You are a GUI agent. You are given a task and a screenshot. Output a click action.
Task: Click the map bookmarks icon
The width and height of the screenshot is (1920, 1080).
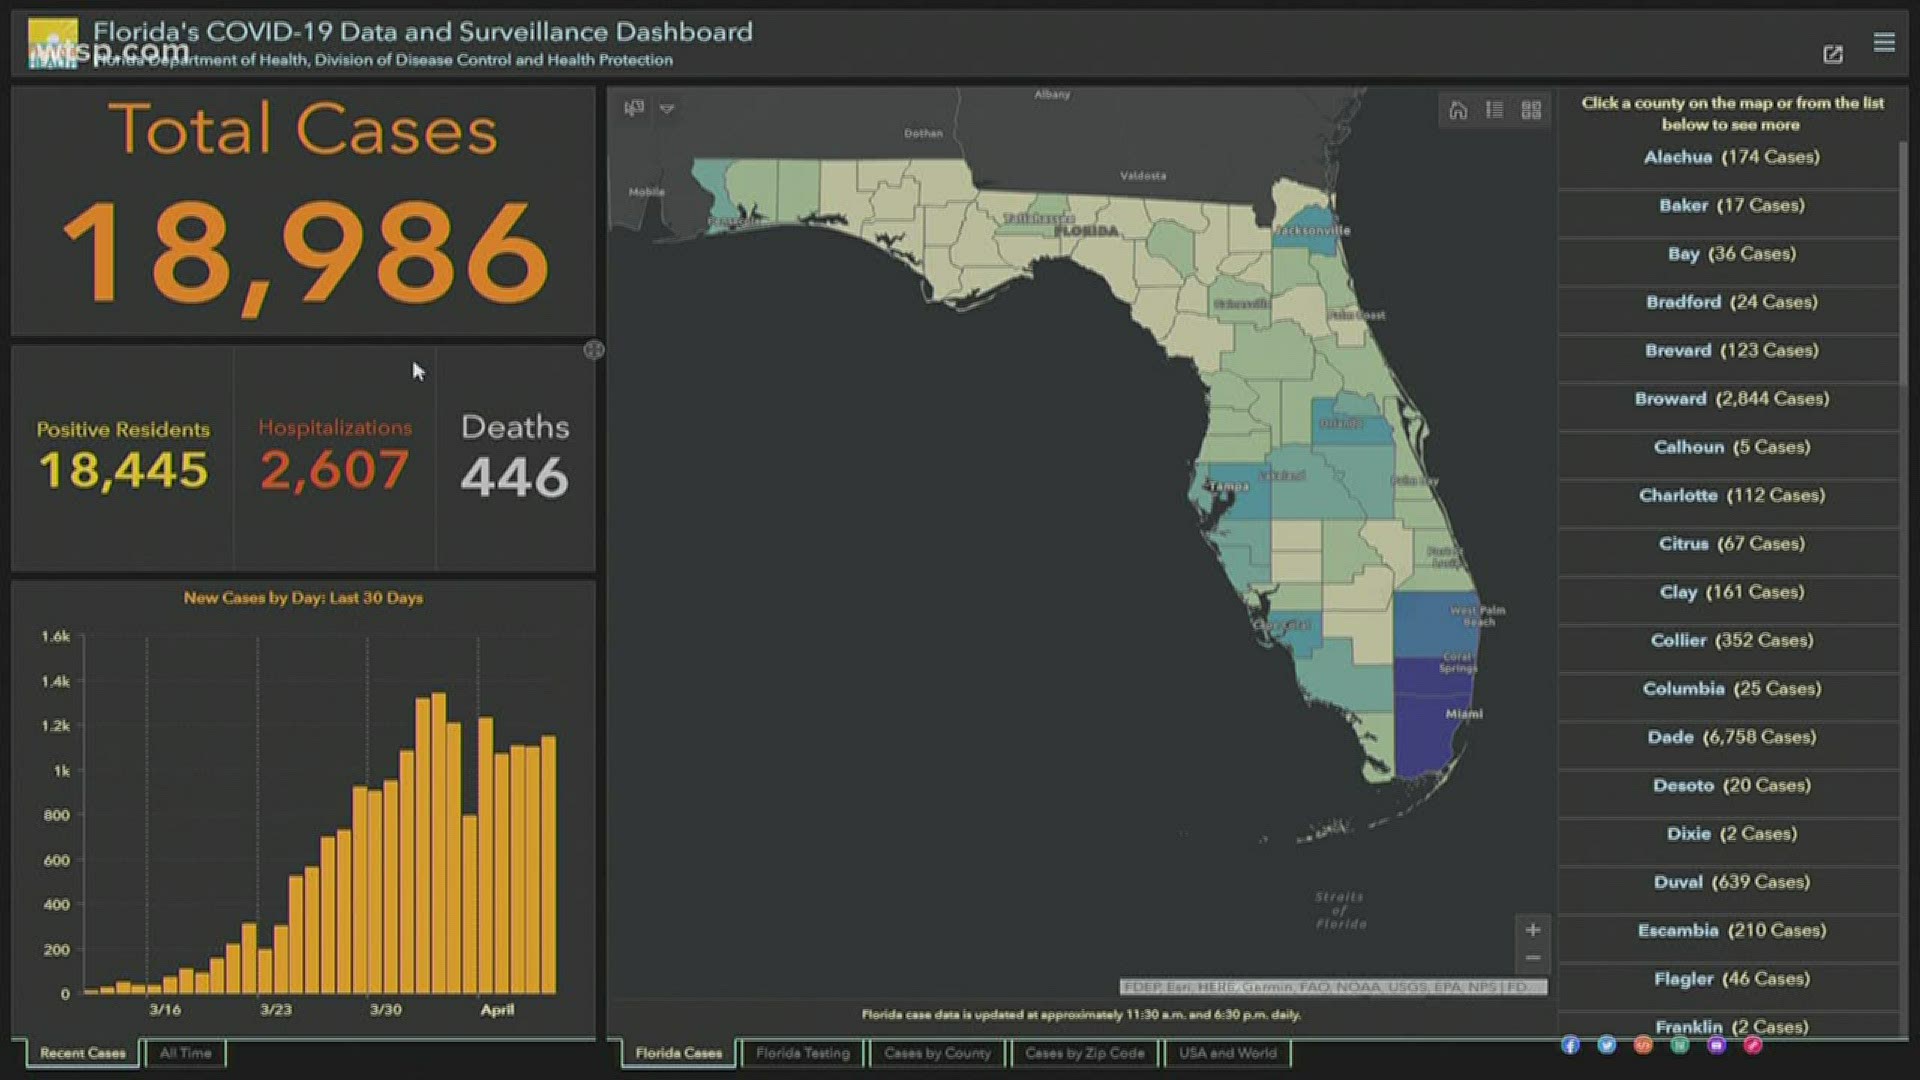(634, 108)
